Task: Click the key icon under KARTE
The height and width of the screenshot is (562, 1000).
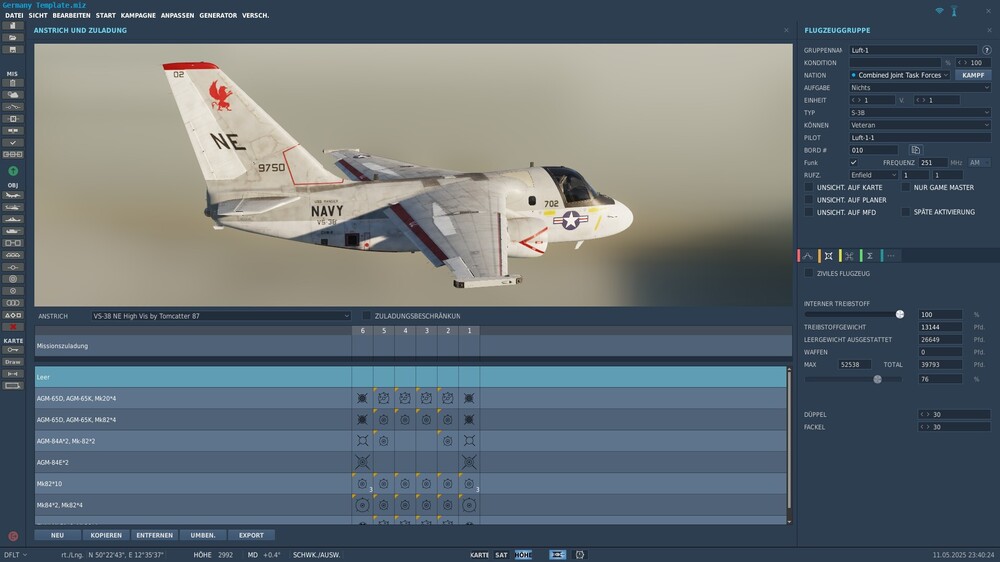Action: coord(12,350)
